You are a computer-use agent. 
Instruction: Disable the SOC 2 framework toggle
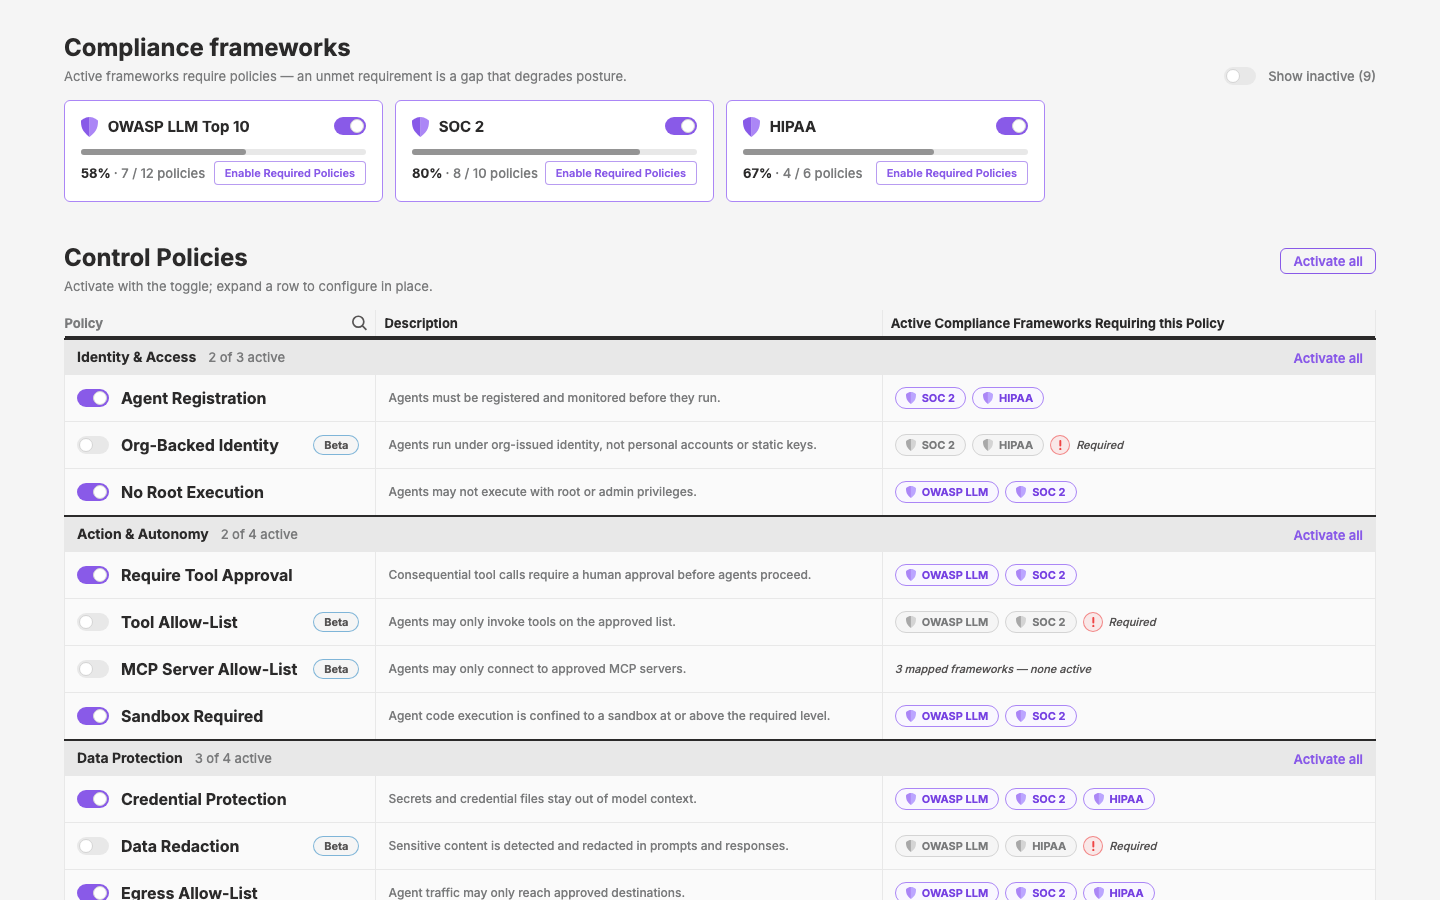pos(681,126)
